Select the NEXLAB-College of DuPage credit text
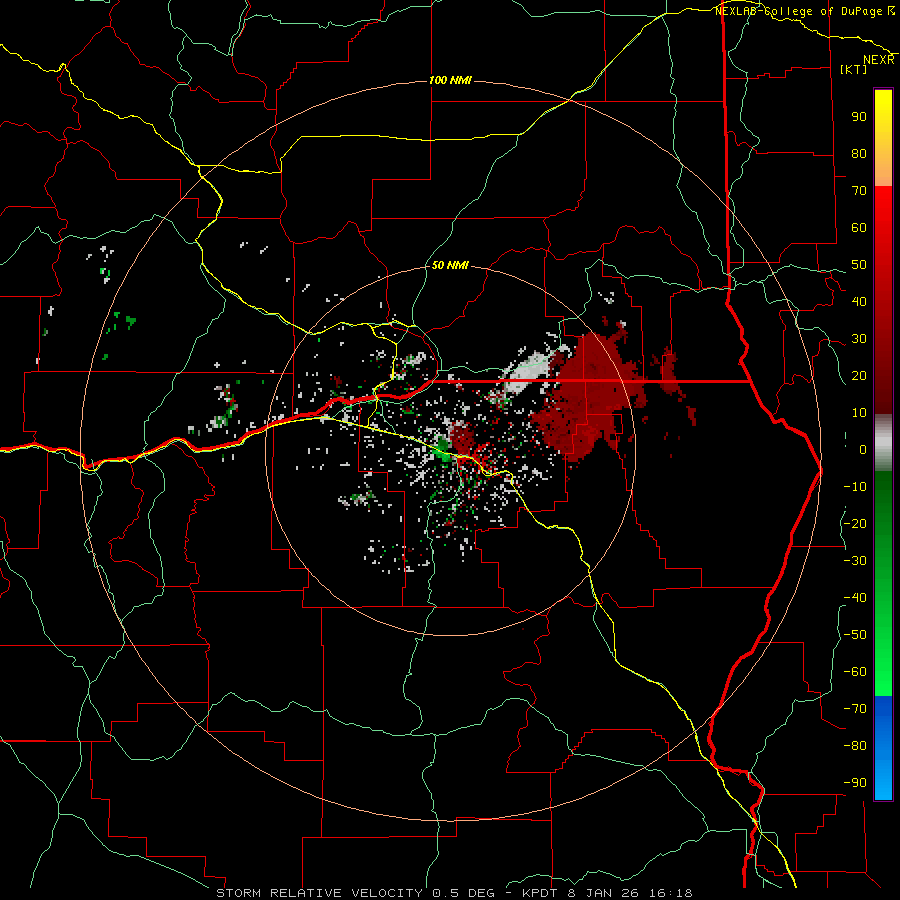Screen dimensions: 900x900 tap(798, 11)
